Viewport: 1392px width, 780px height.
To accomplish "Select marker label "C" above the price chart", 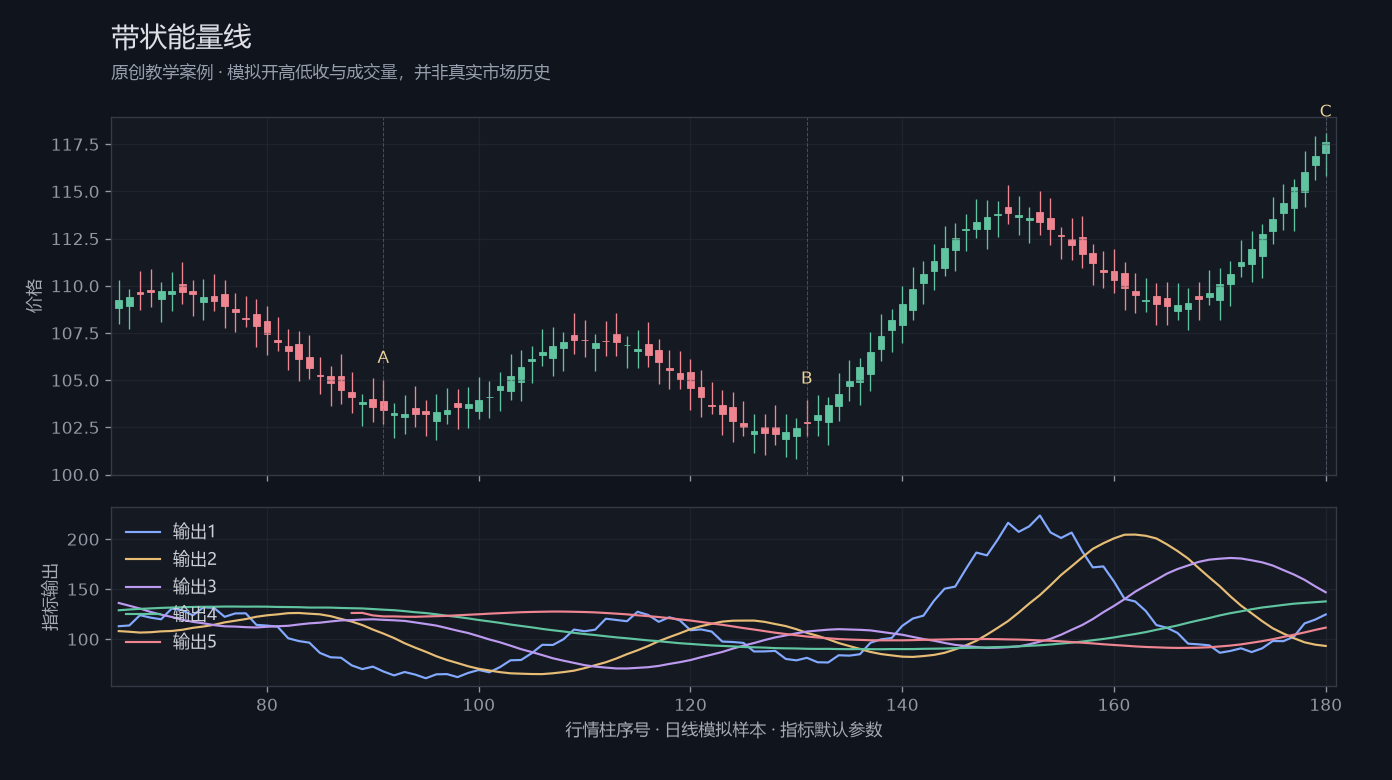I will coord(1326,111).
